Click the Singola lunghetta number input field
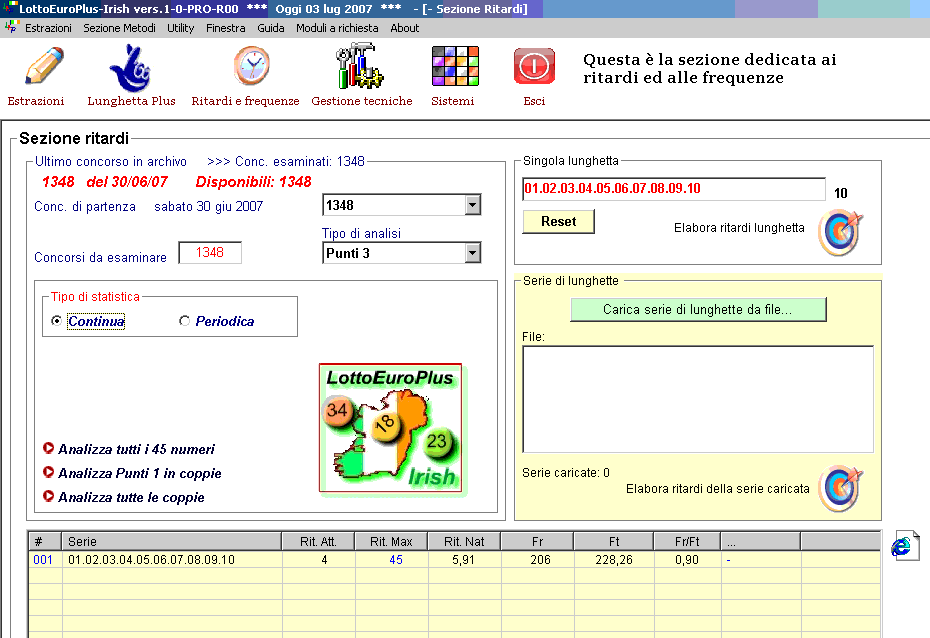The height and width of the screenshot is (638, 930). (x=674, y=189)
